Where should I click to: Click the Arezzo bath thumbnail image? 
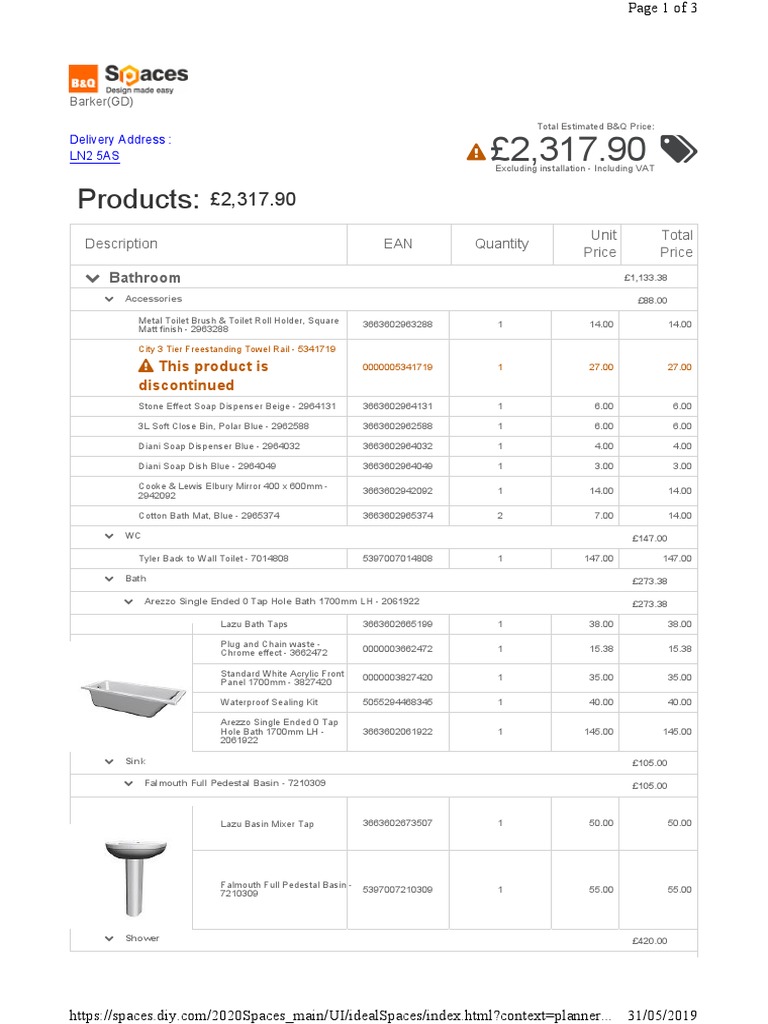132,692
